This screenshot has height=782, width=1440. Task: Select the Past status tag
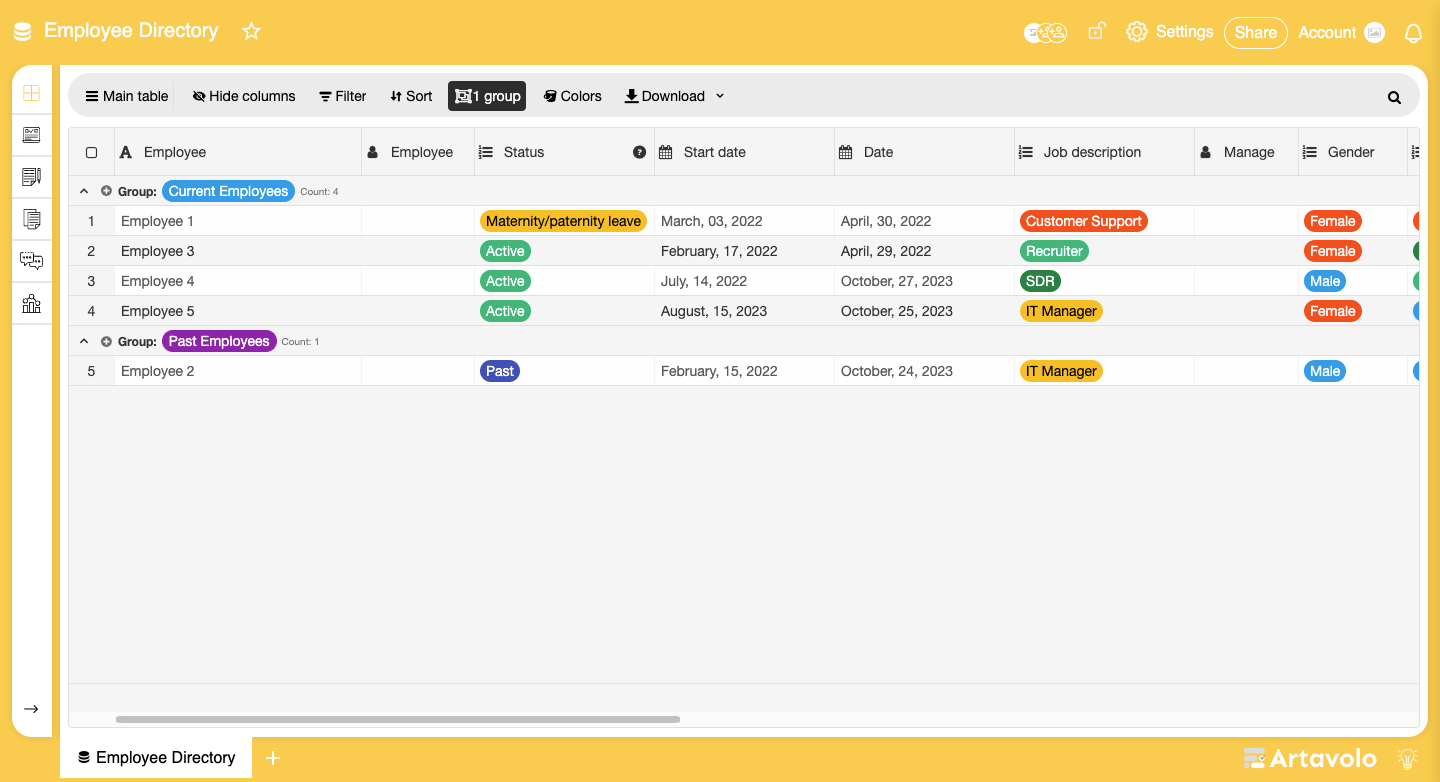click(500, 371)
